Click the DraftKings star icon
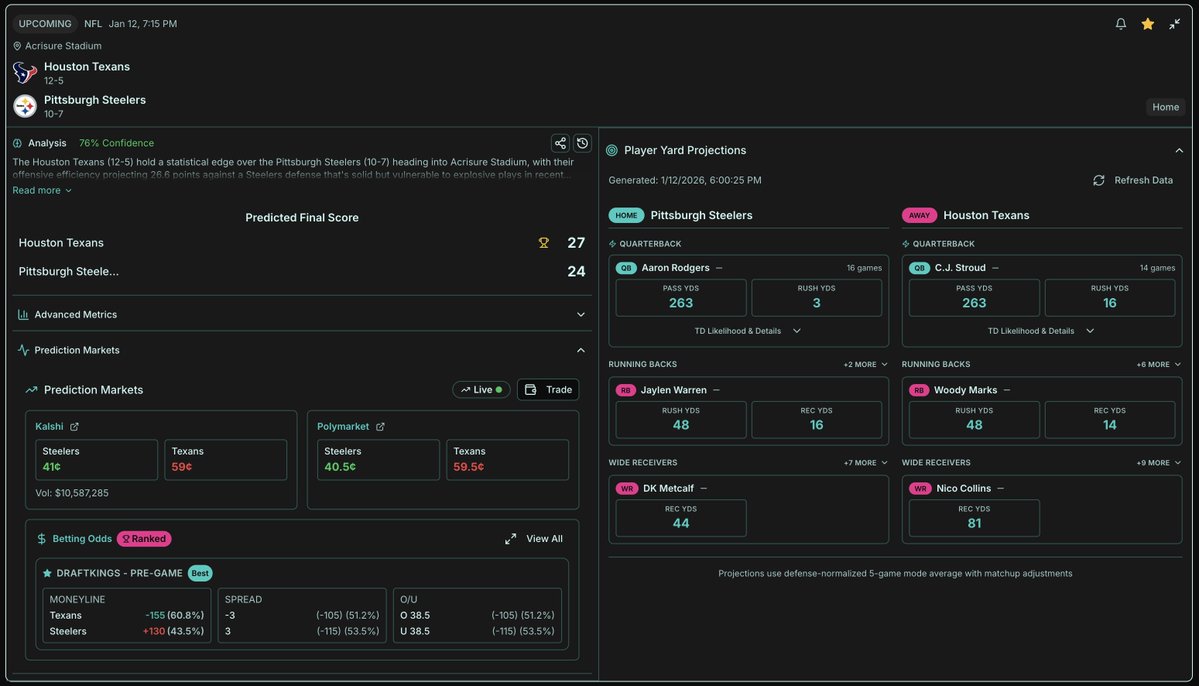This screenshot has height=686, width=1199. pyautogui.click(x=47, y=573)
